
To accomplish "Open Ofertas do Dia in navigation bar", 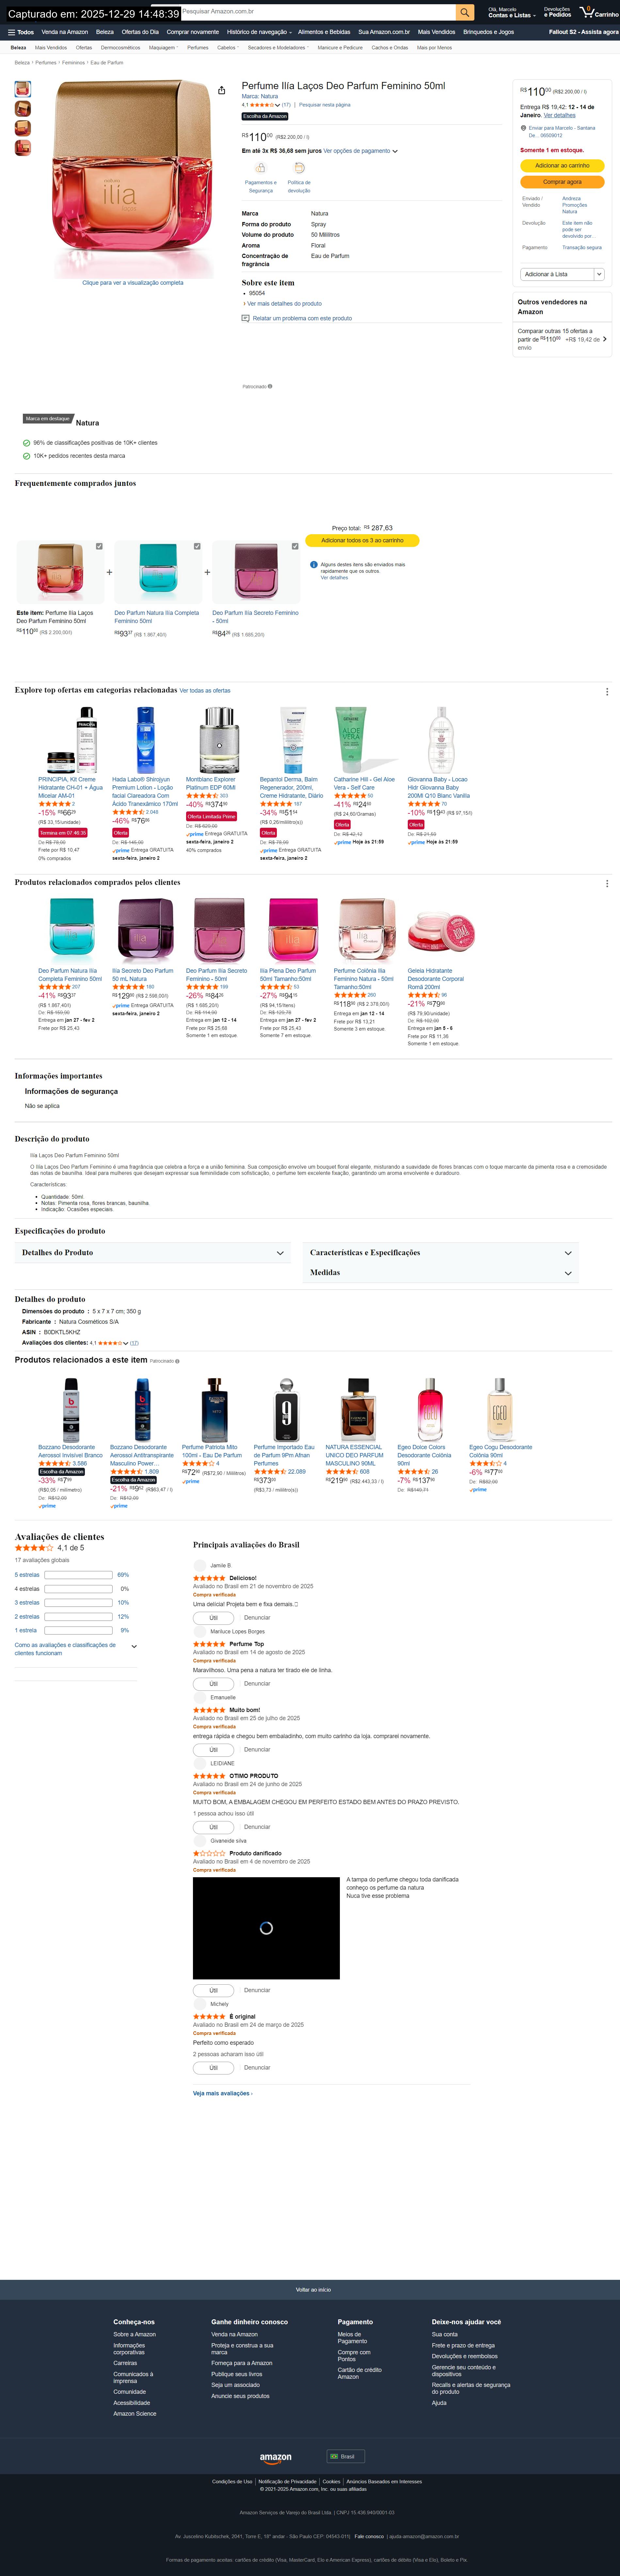I will pos(140,32).
